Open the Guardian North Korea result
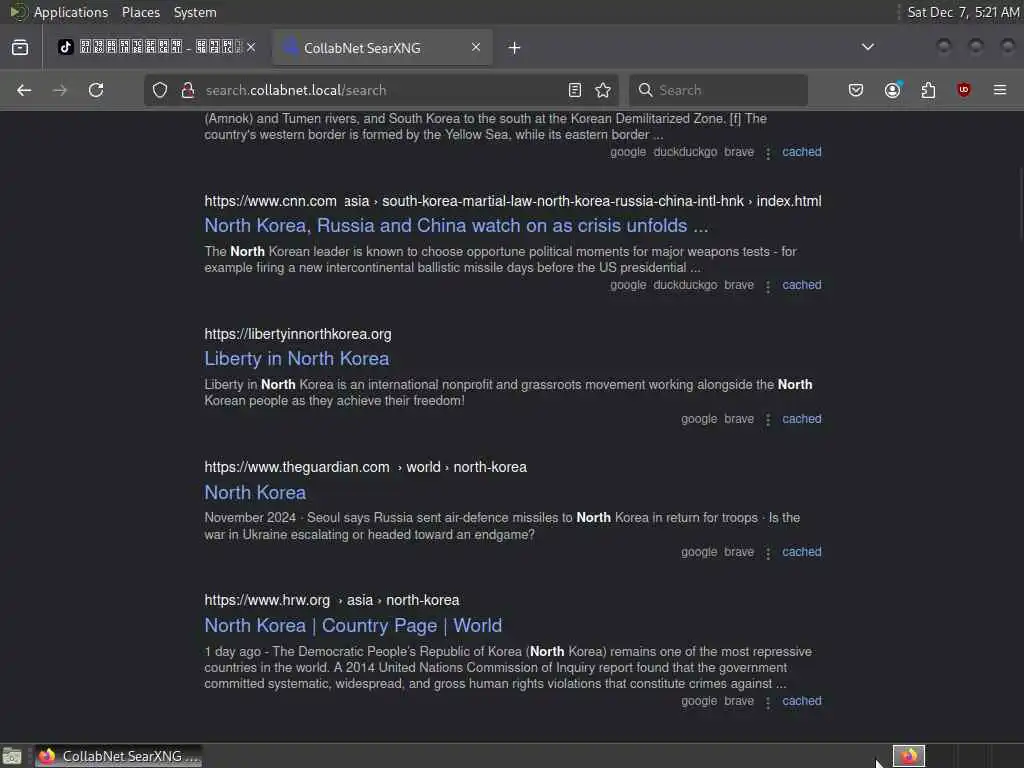Viewport: 1024px width, 768px height. [255, 492]
